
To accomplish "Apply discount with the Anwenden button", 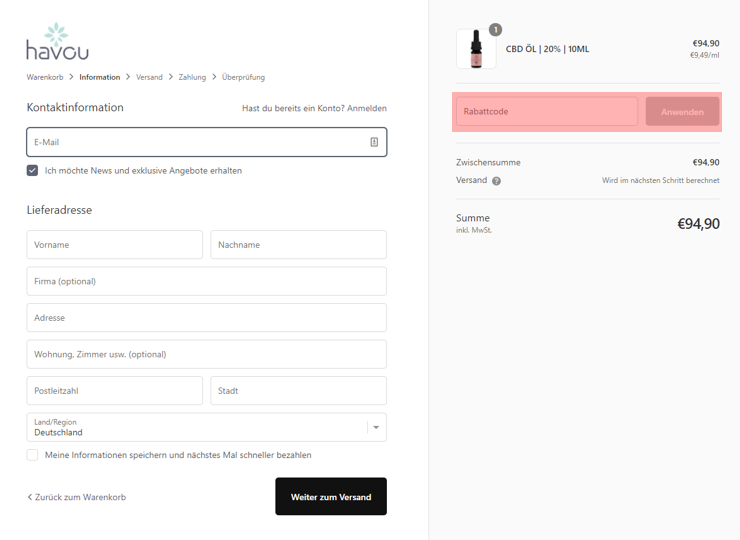I will (x=682, y=112).
